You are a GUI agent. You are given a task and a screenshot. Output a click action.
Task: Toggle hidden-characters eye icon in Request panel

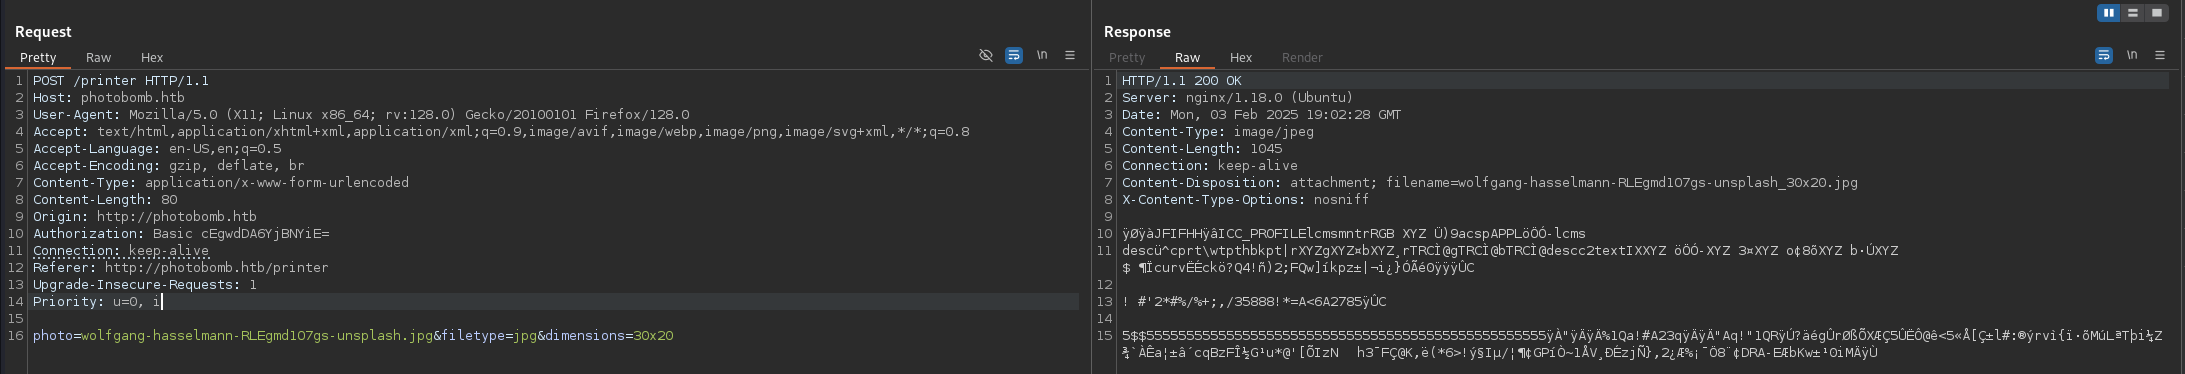click(985, 55)
